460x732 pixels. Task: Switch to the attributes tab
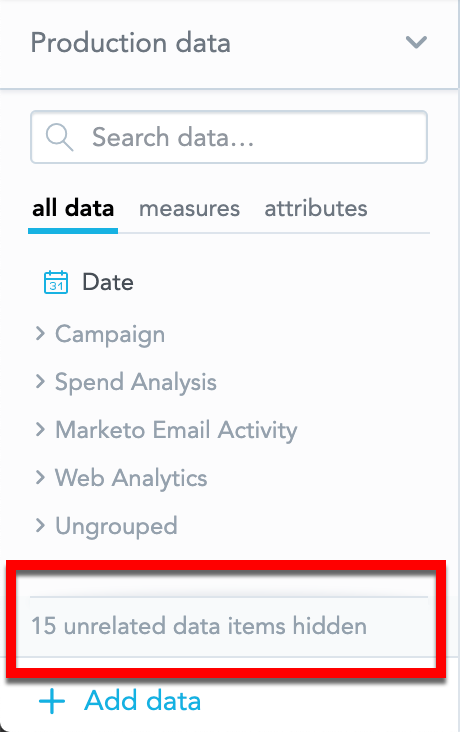(x=316, y=208)
